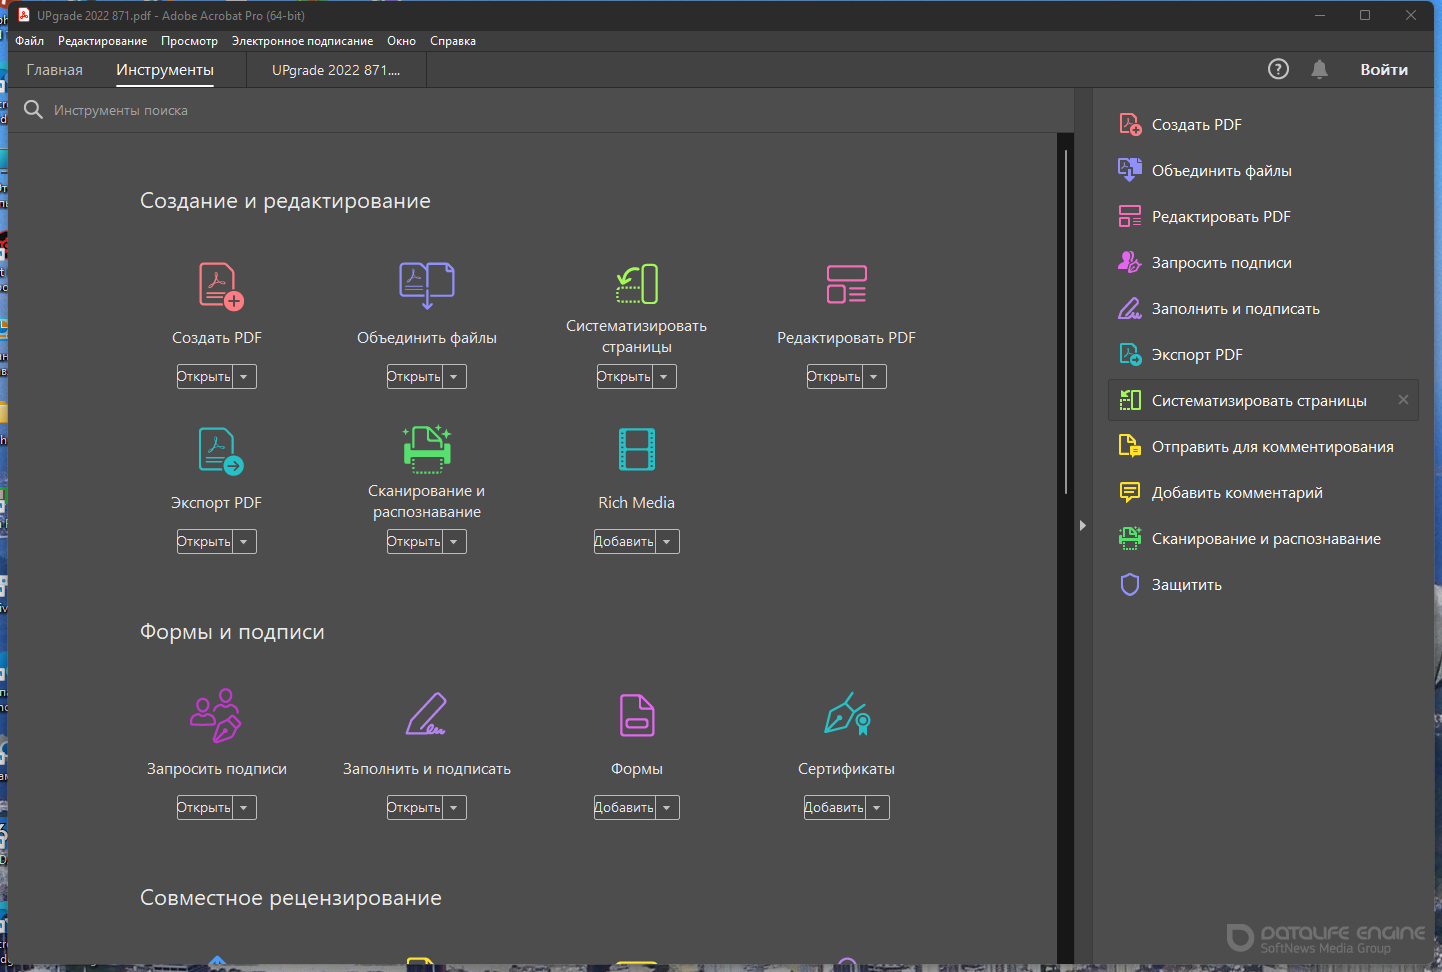1442x972 pixels.
Task: Open the notifications bell icon
Action: [1319, 69]
